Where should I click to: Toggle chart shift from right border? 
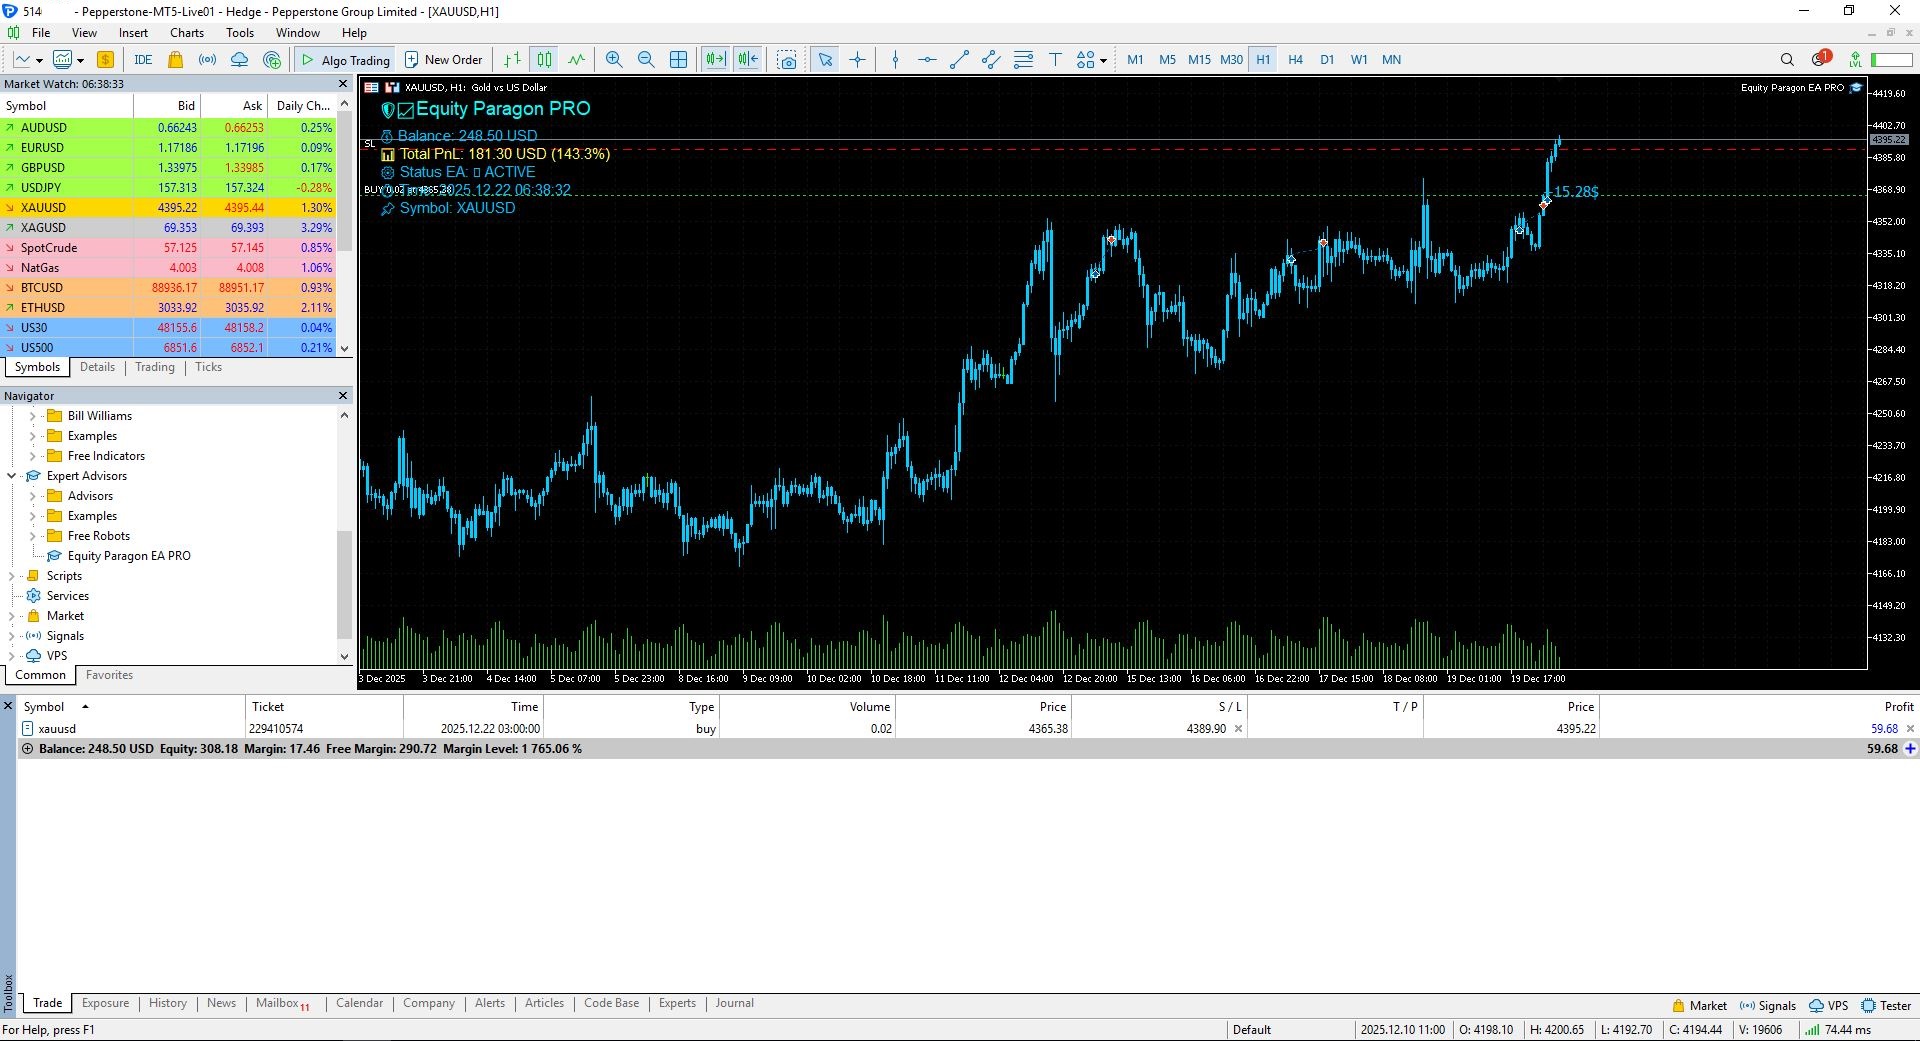748,60
